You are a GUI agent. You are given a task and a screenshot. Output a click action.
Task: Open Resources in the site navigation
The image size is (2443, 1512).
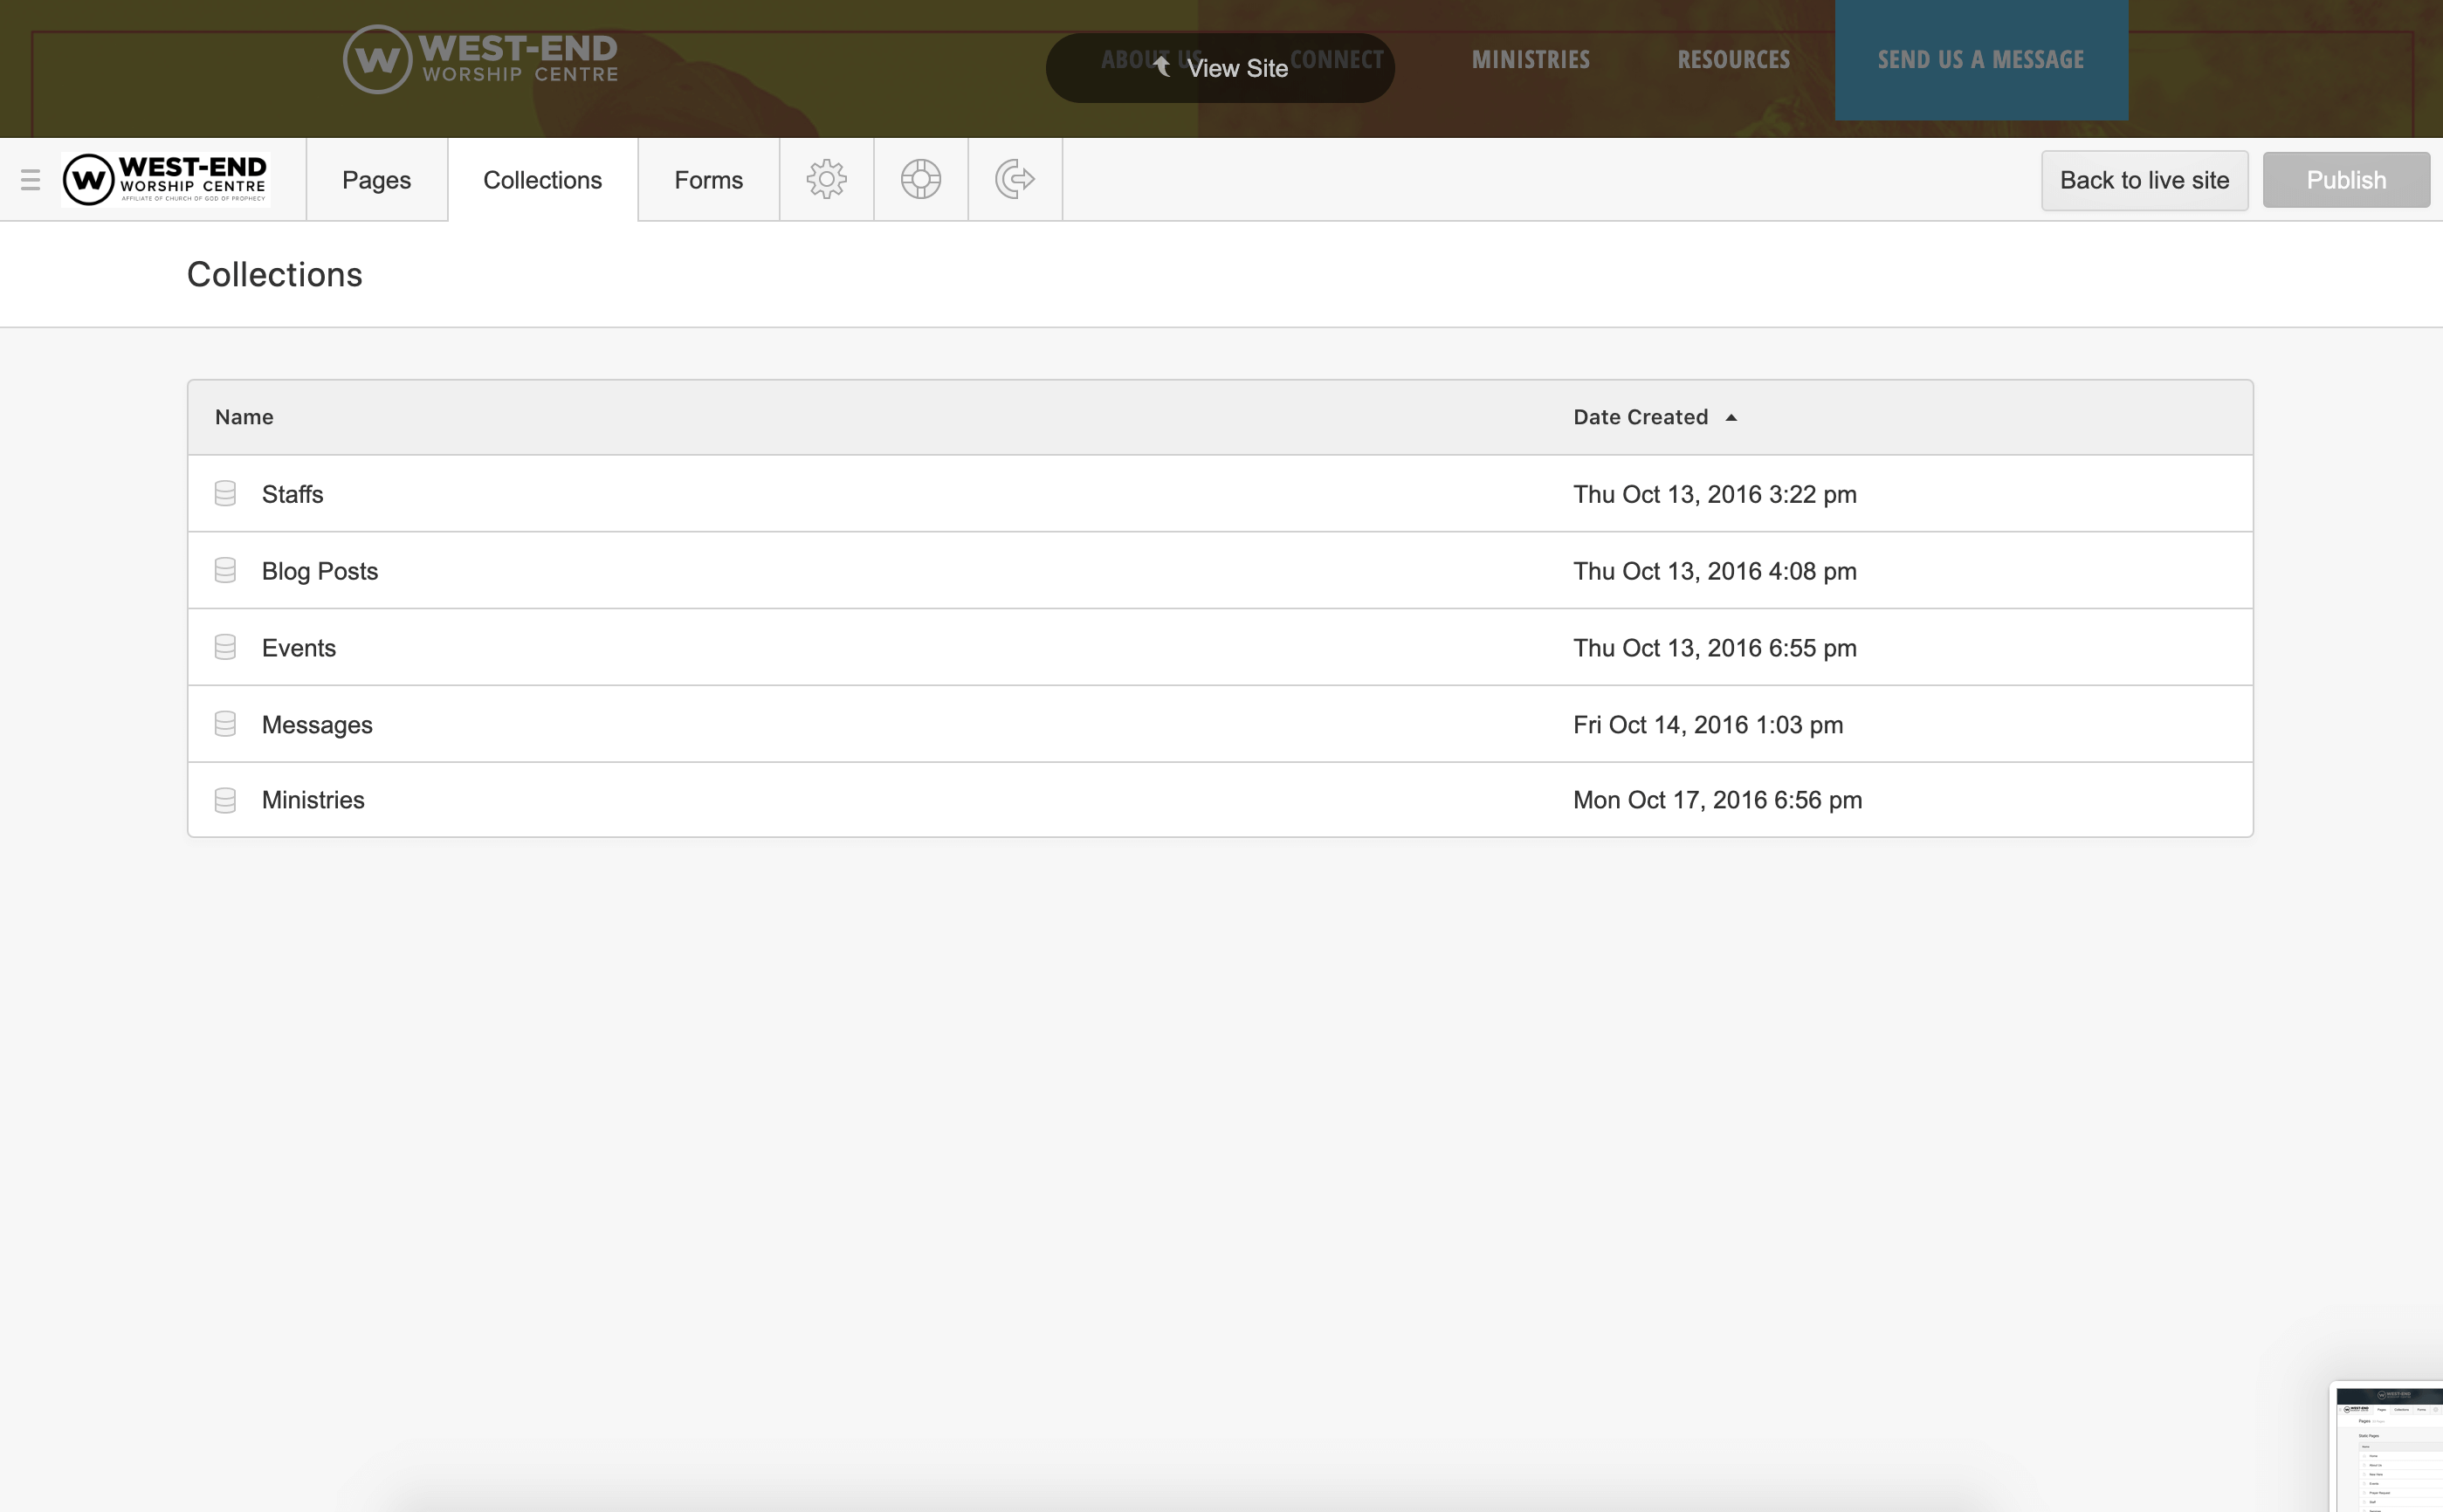[x=1733, y=60]
